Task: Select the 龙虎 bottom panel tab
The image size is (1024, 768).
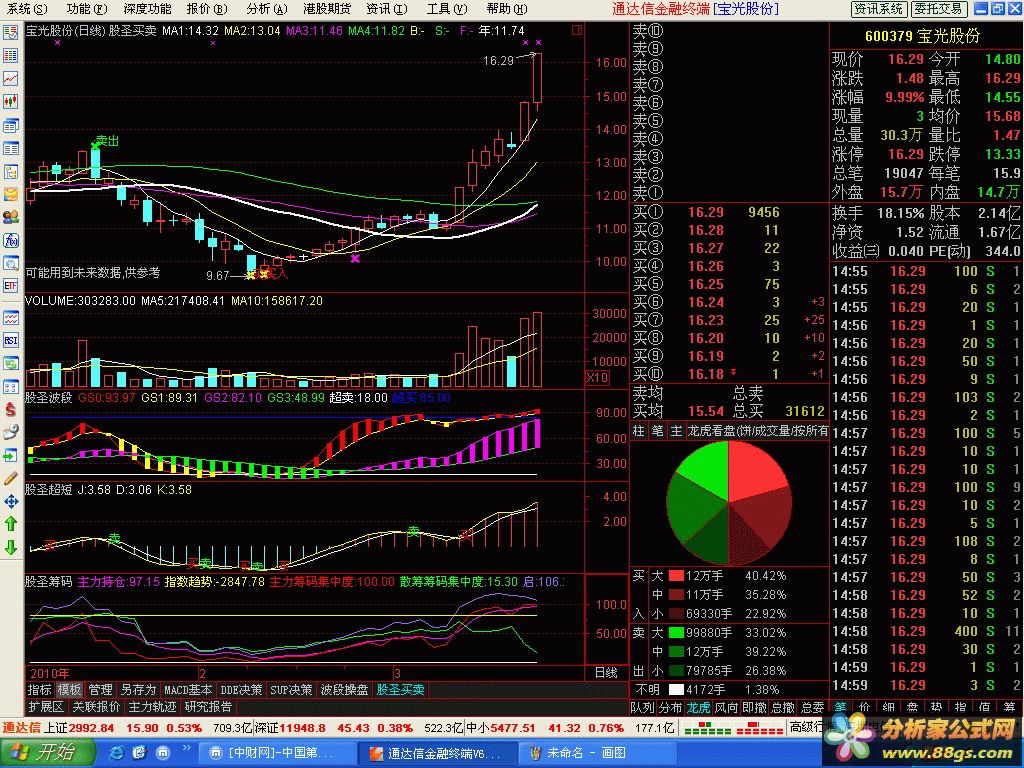Action: tap(698, 707)
